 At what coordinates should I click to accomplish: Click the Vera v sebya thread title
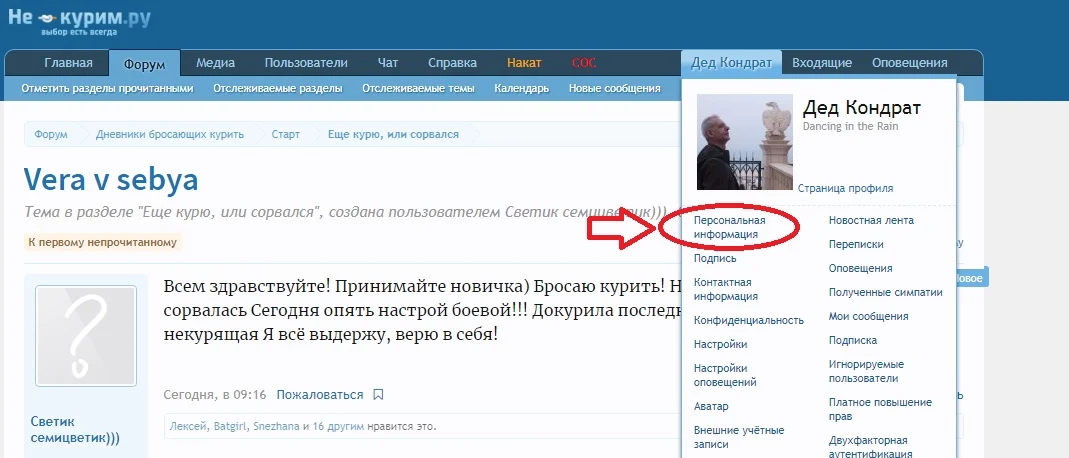click(x=111, y=179)
